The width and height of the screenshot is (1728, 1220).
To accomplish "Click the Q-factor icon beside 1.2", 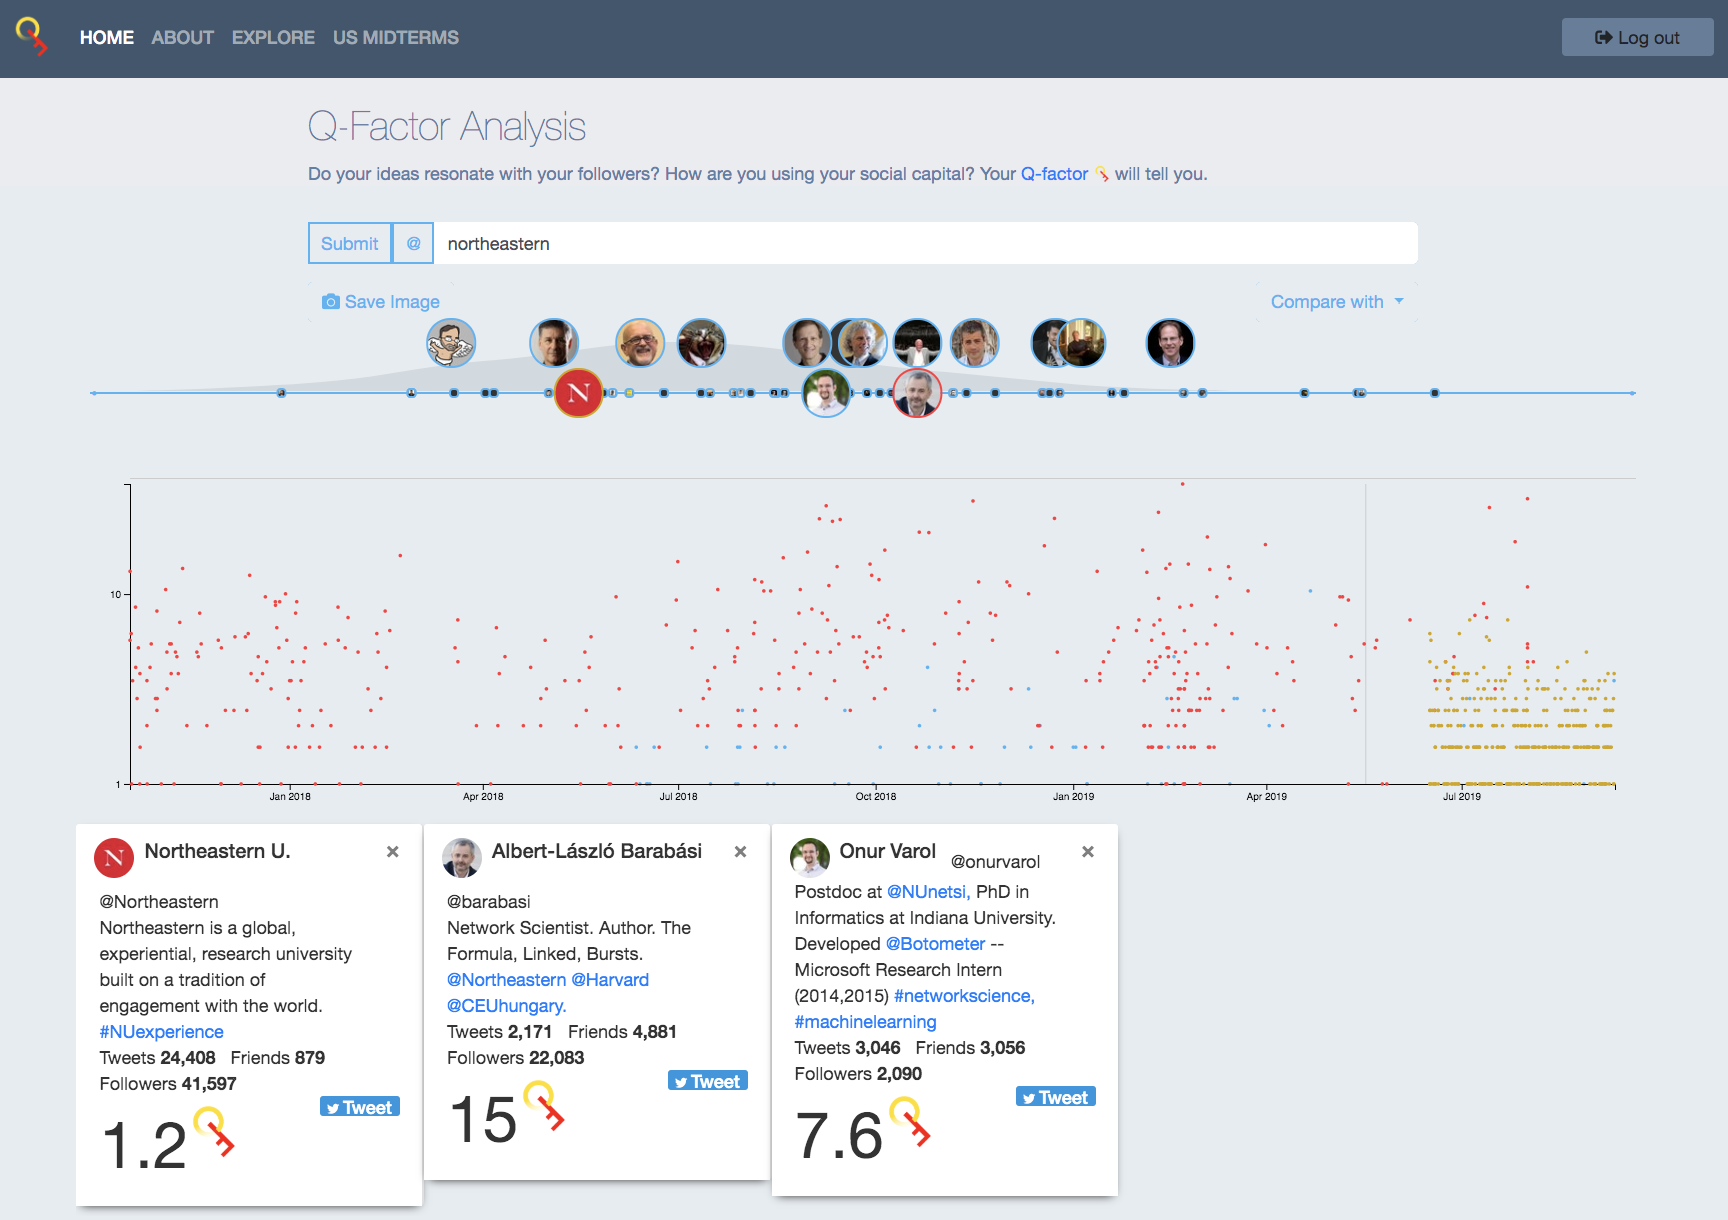I will pyautogui.click(x=214, y=1131).
